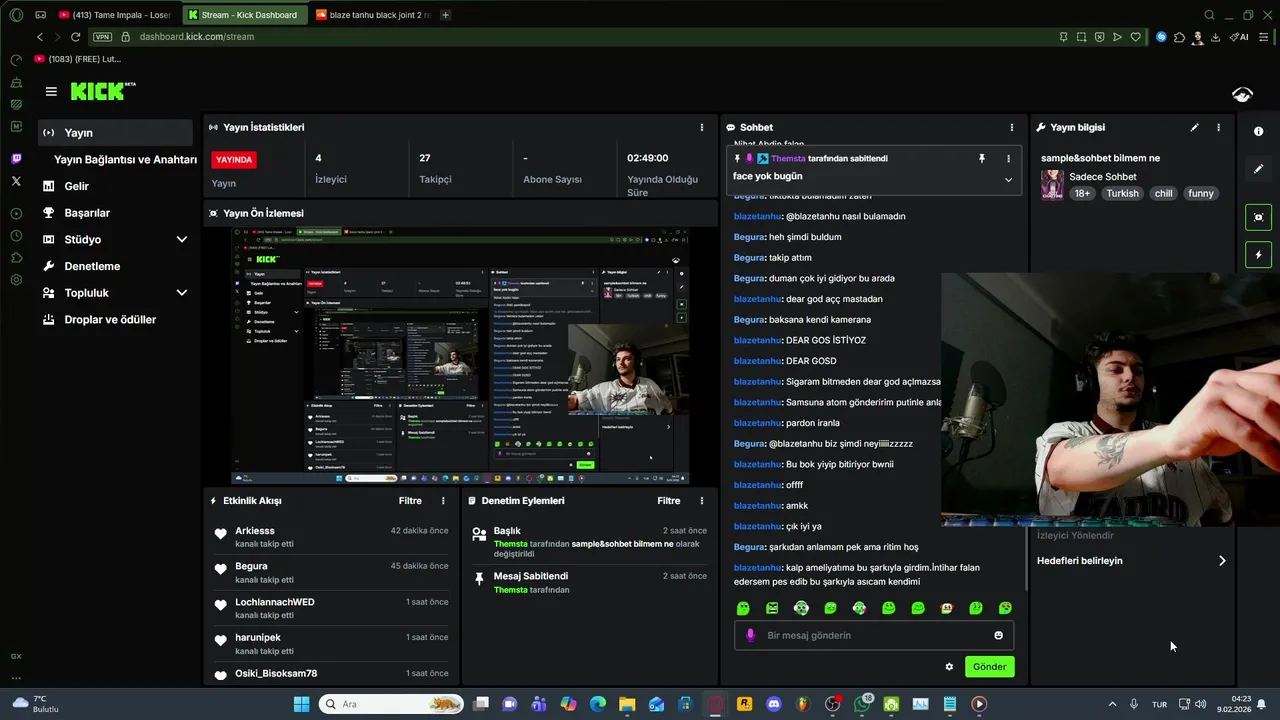Open Sohbet panel options menu
The height and width of the screenshot is (720, 1280).
[x=1012, y=127]
